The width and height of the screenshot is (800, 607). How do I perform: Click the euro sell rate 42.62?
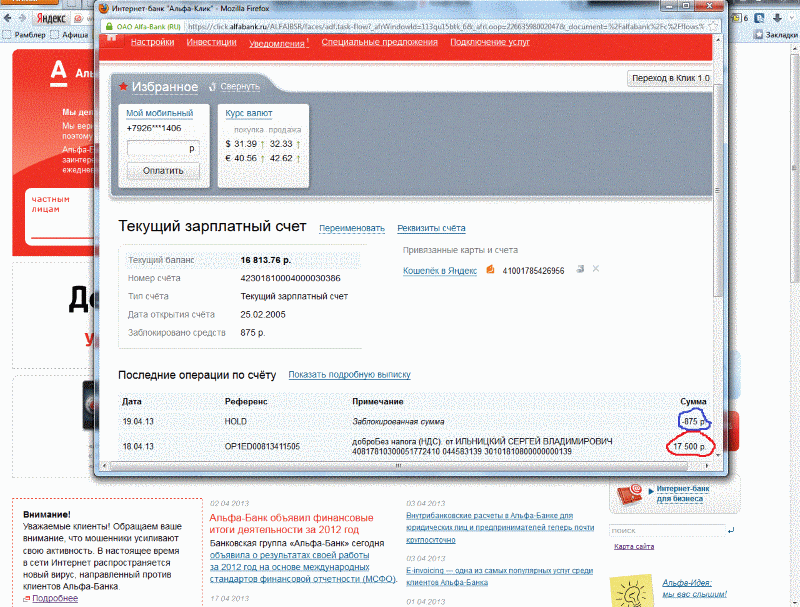281,158
